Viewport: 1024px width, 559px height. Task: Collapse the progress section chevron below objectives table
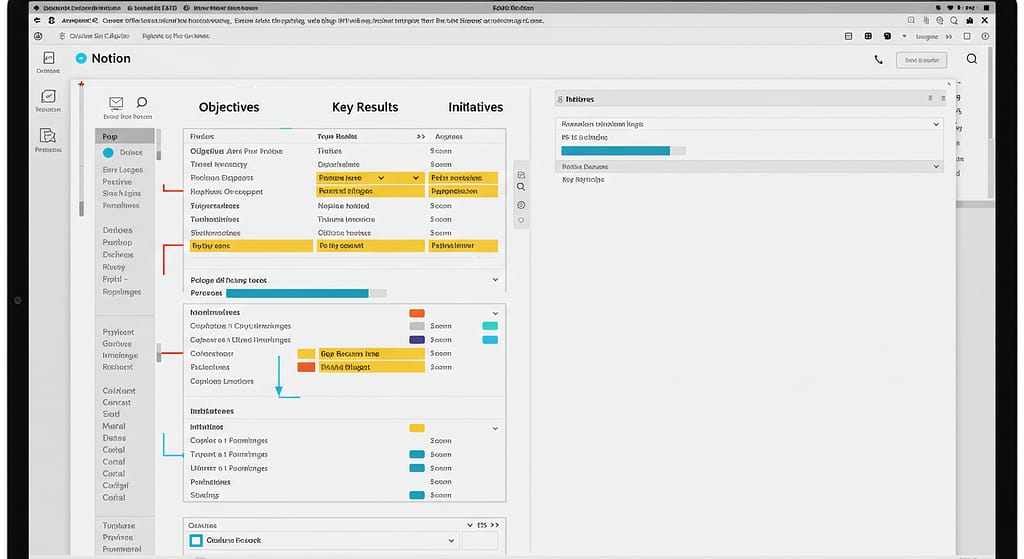tap(495, 281)
